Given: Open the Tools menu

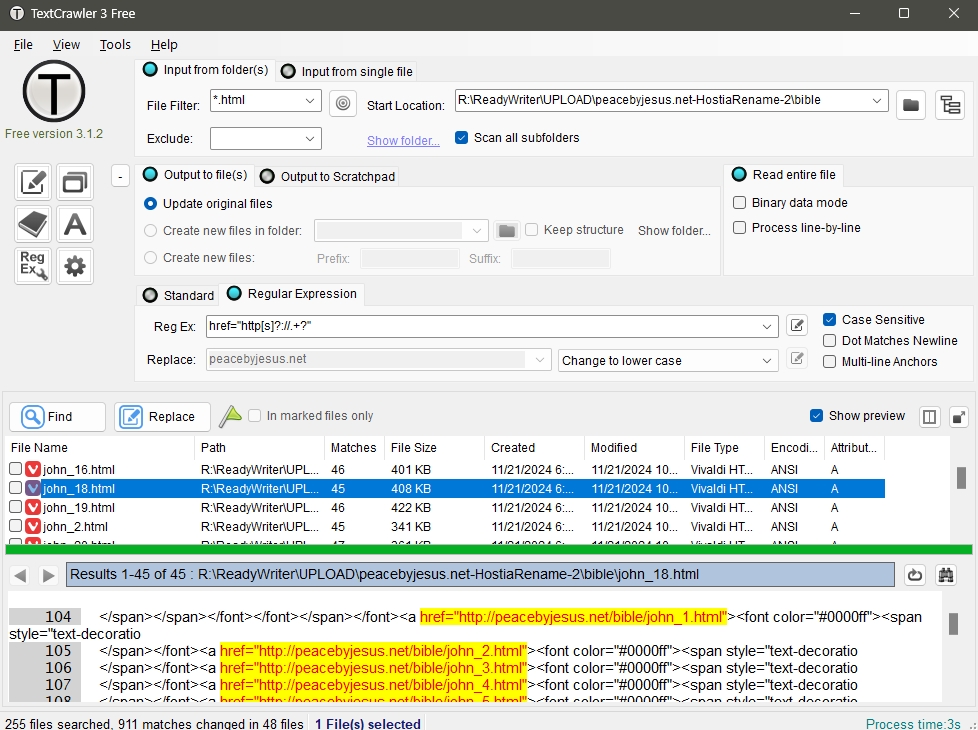Looking at the screenshot, I should tap(115, 45).
